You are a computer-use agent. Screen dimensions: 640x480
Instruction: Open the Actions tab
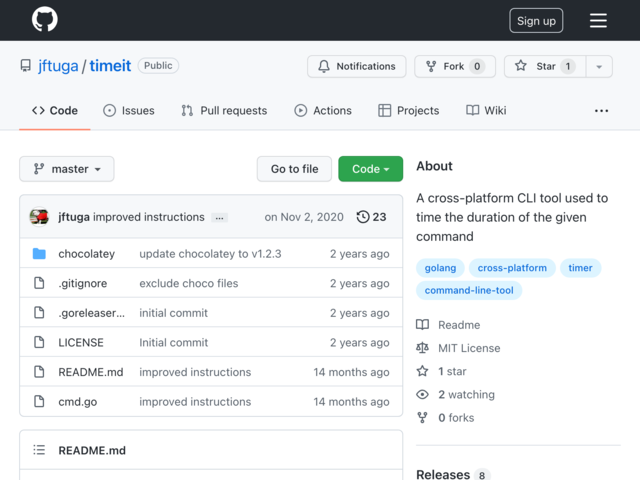[323, 111]
